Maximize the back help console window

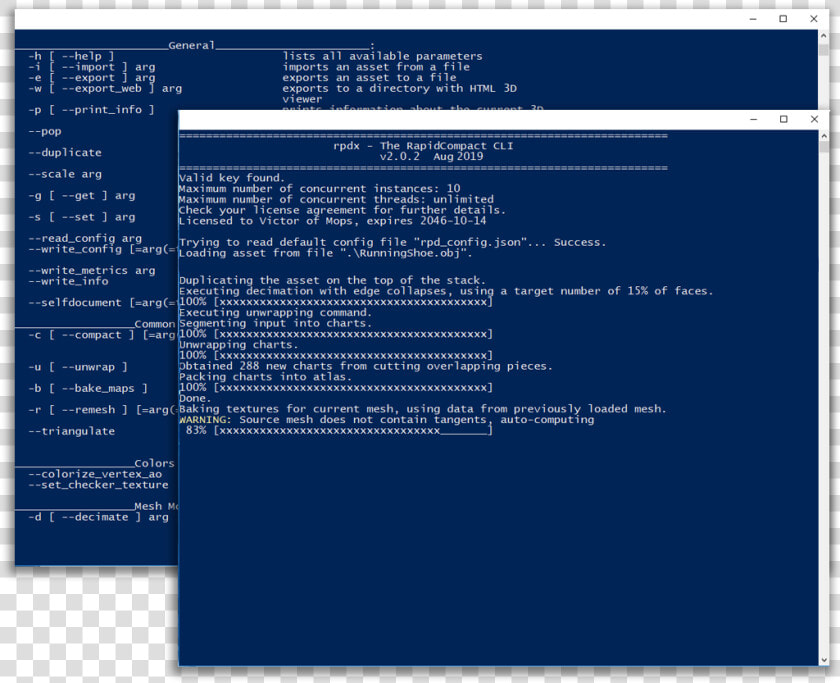coord(783,19)
